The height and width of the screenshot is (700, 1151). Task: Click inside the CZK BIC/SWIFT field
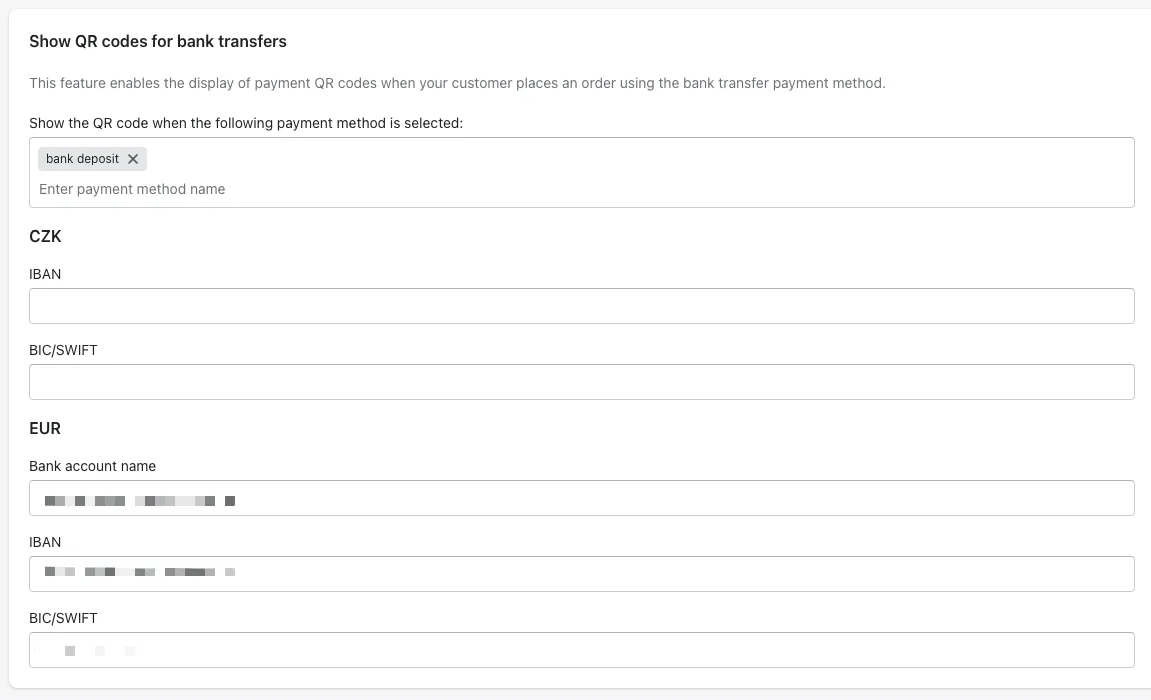coord(582,382)
